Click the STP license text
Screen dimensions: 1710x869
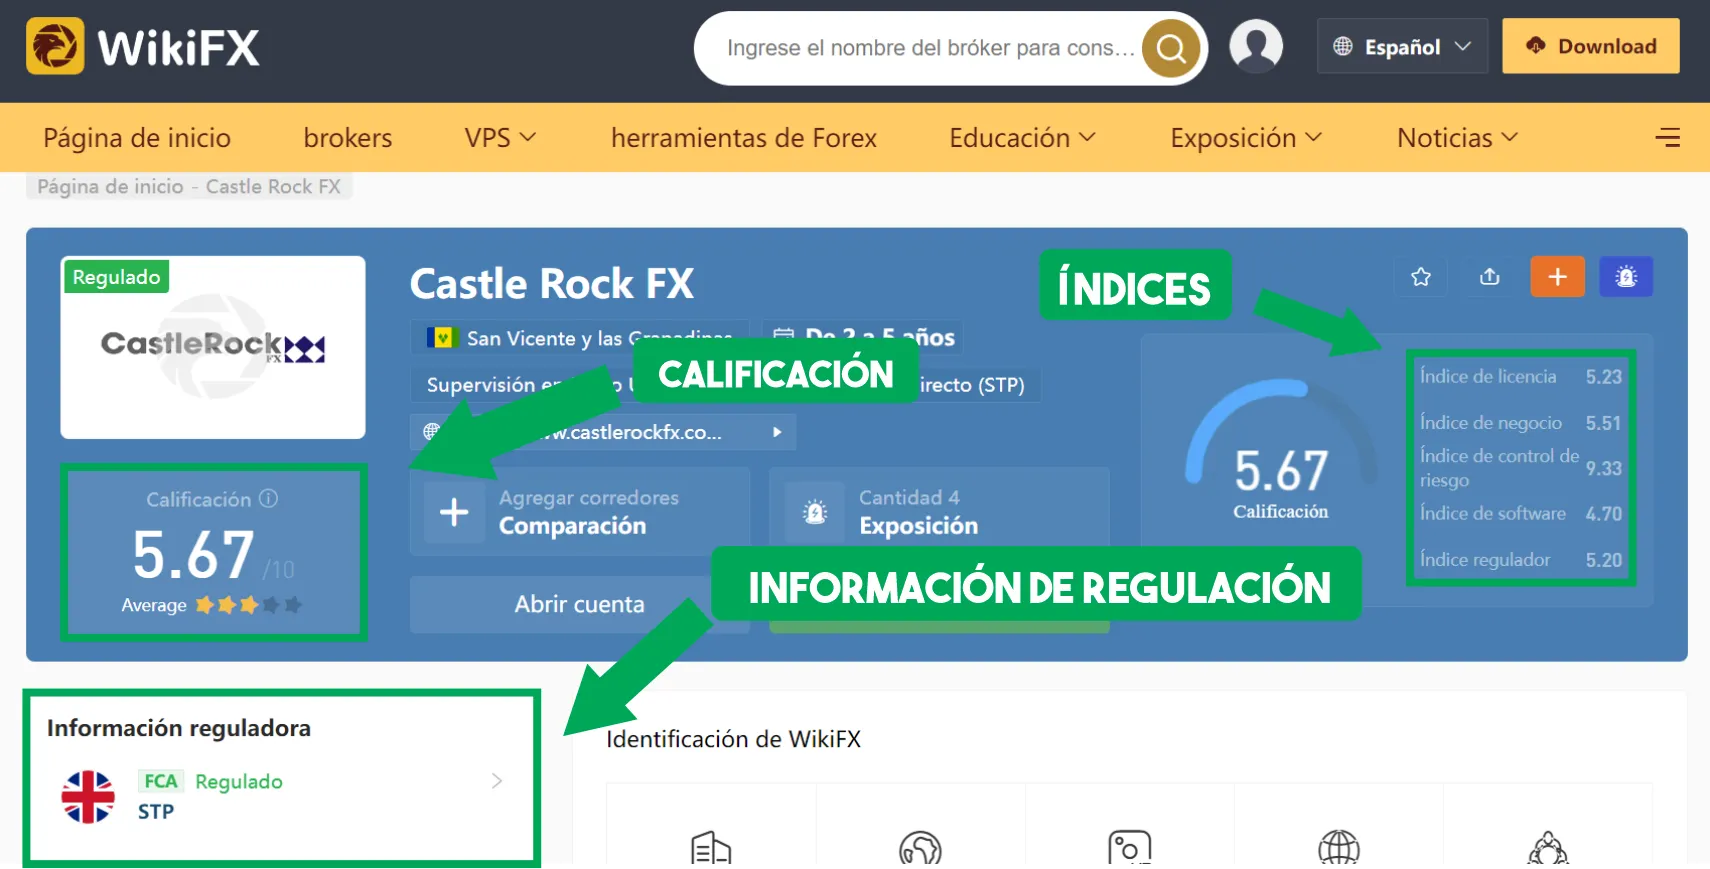tap(156, 811)
